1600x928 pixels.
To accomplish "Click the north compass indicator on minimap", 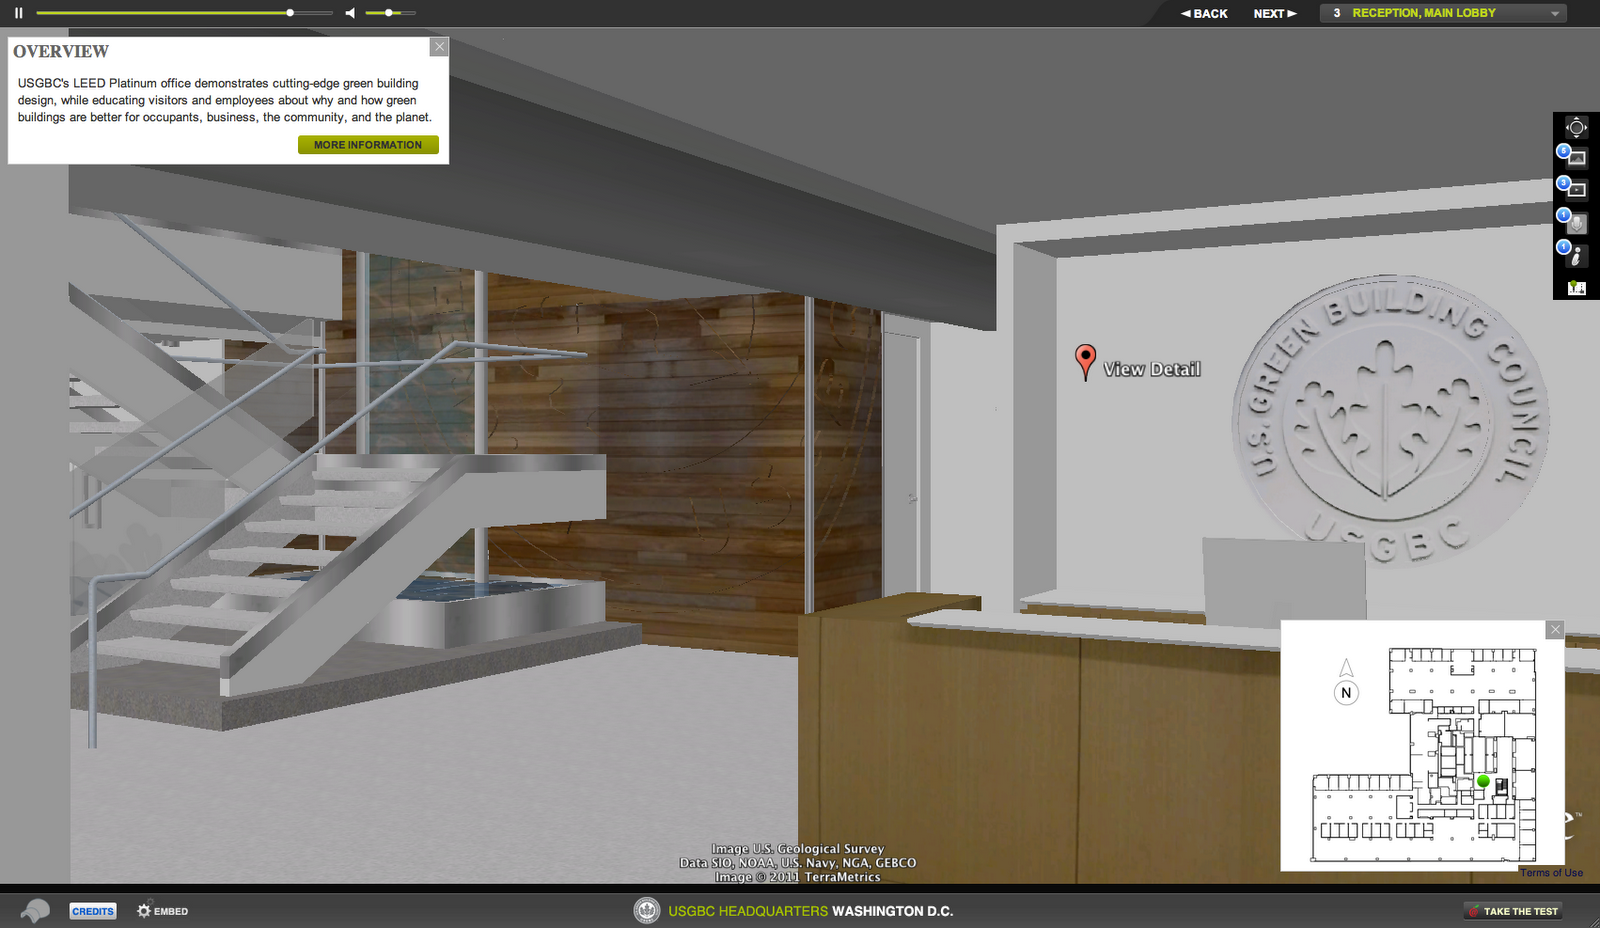I will (x=1347, y=683).
